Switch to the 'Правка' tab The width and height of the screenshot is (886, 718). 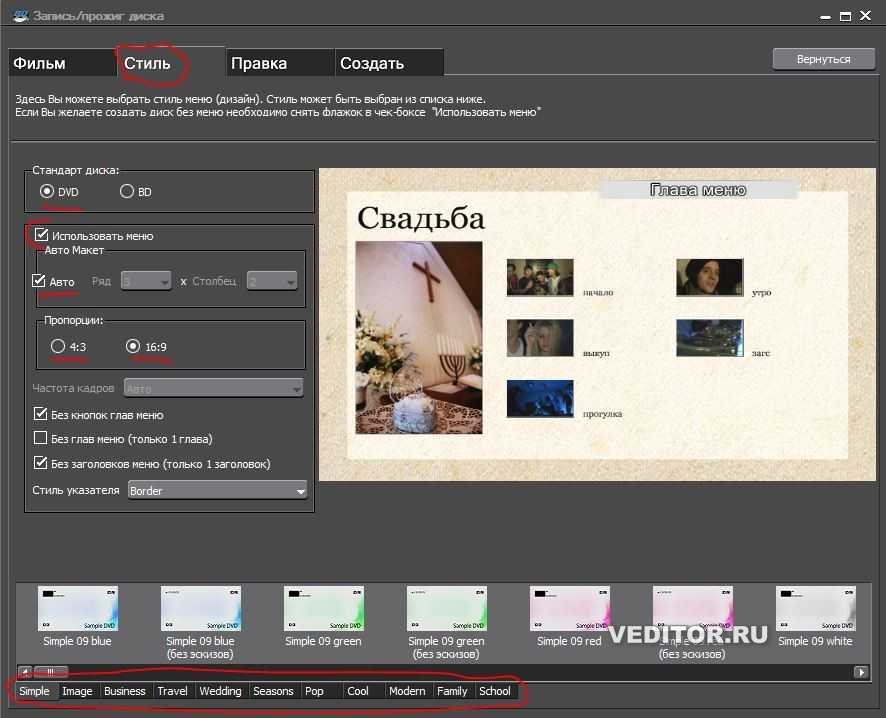[259, 63]
